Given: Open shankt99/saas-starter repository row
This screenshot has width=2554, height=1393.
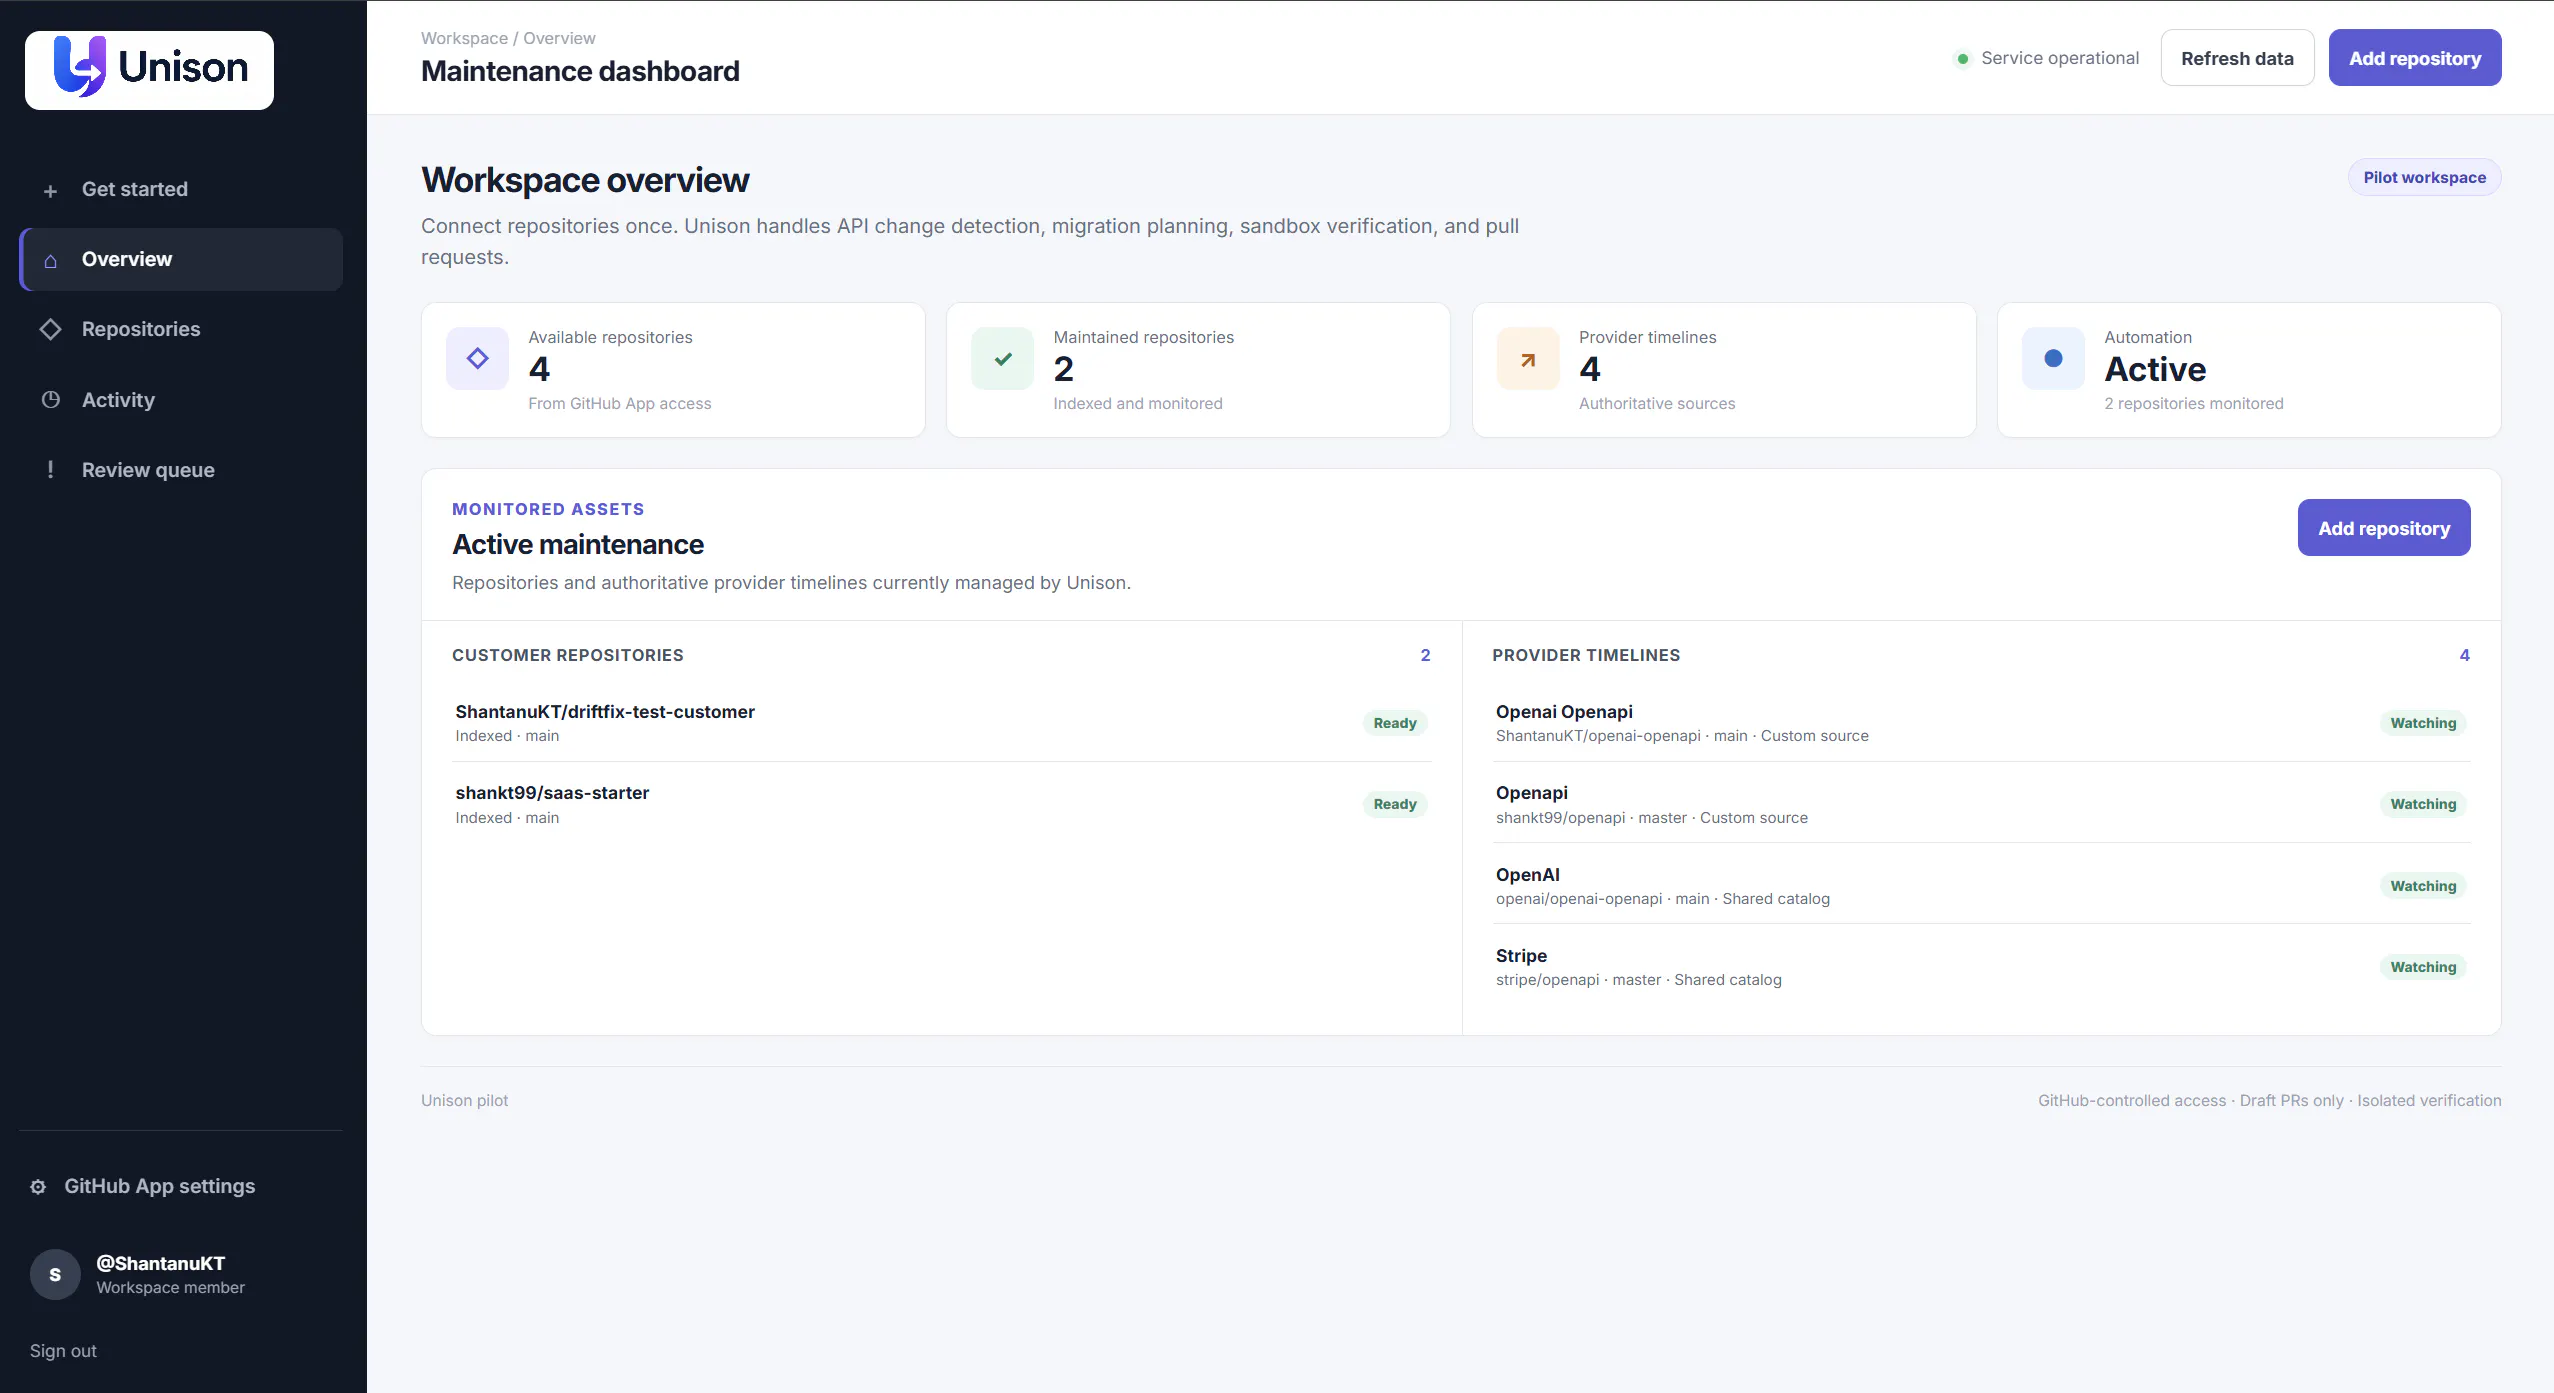Looking at the screenshot, I should tap(941, 804).
